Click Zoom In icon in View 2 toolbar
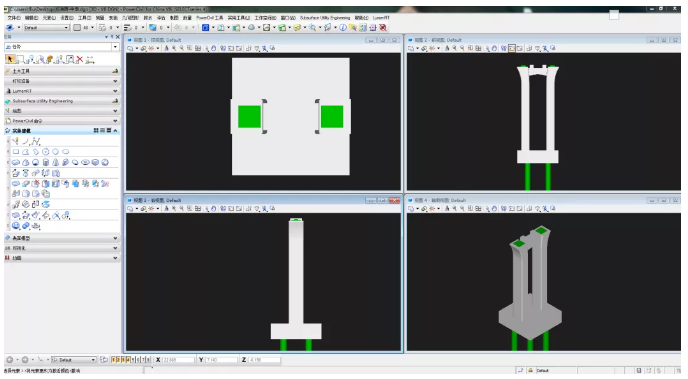 pos(455,48)
